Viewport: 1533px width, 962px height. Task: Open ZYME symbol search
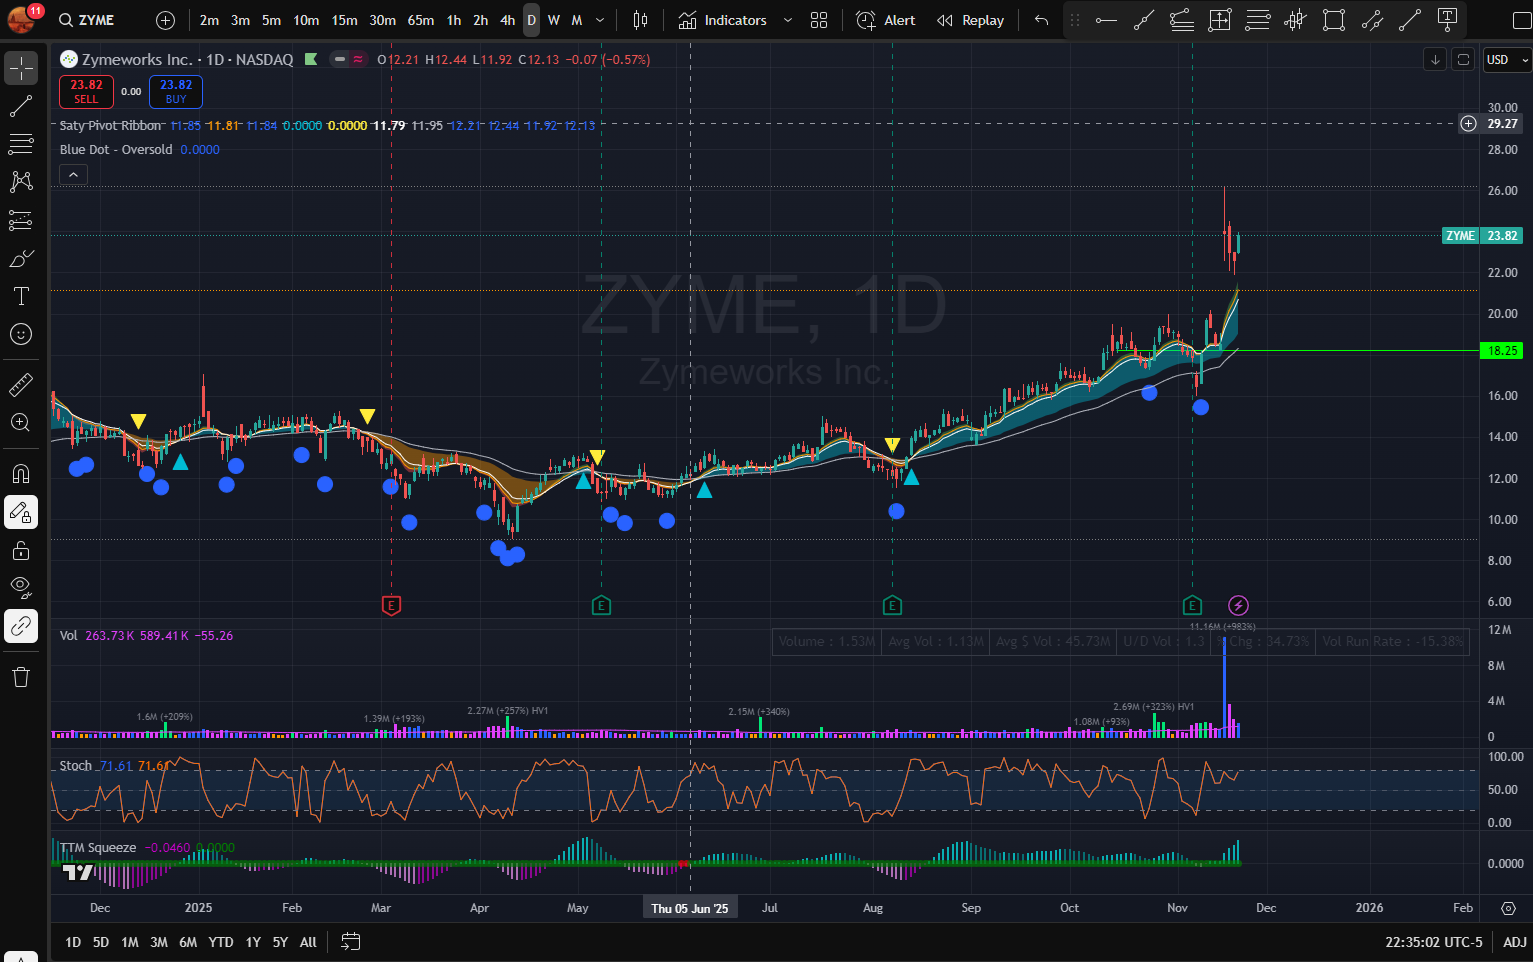pyautogui.click(x=87, y=20)
